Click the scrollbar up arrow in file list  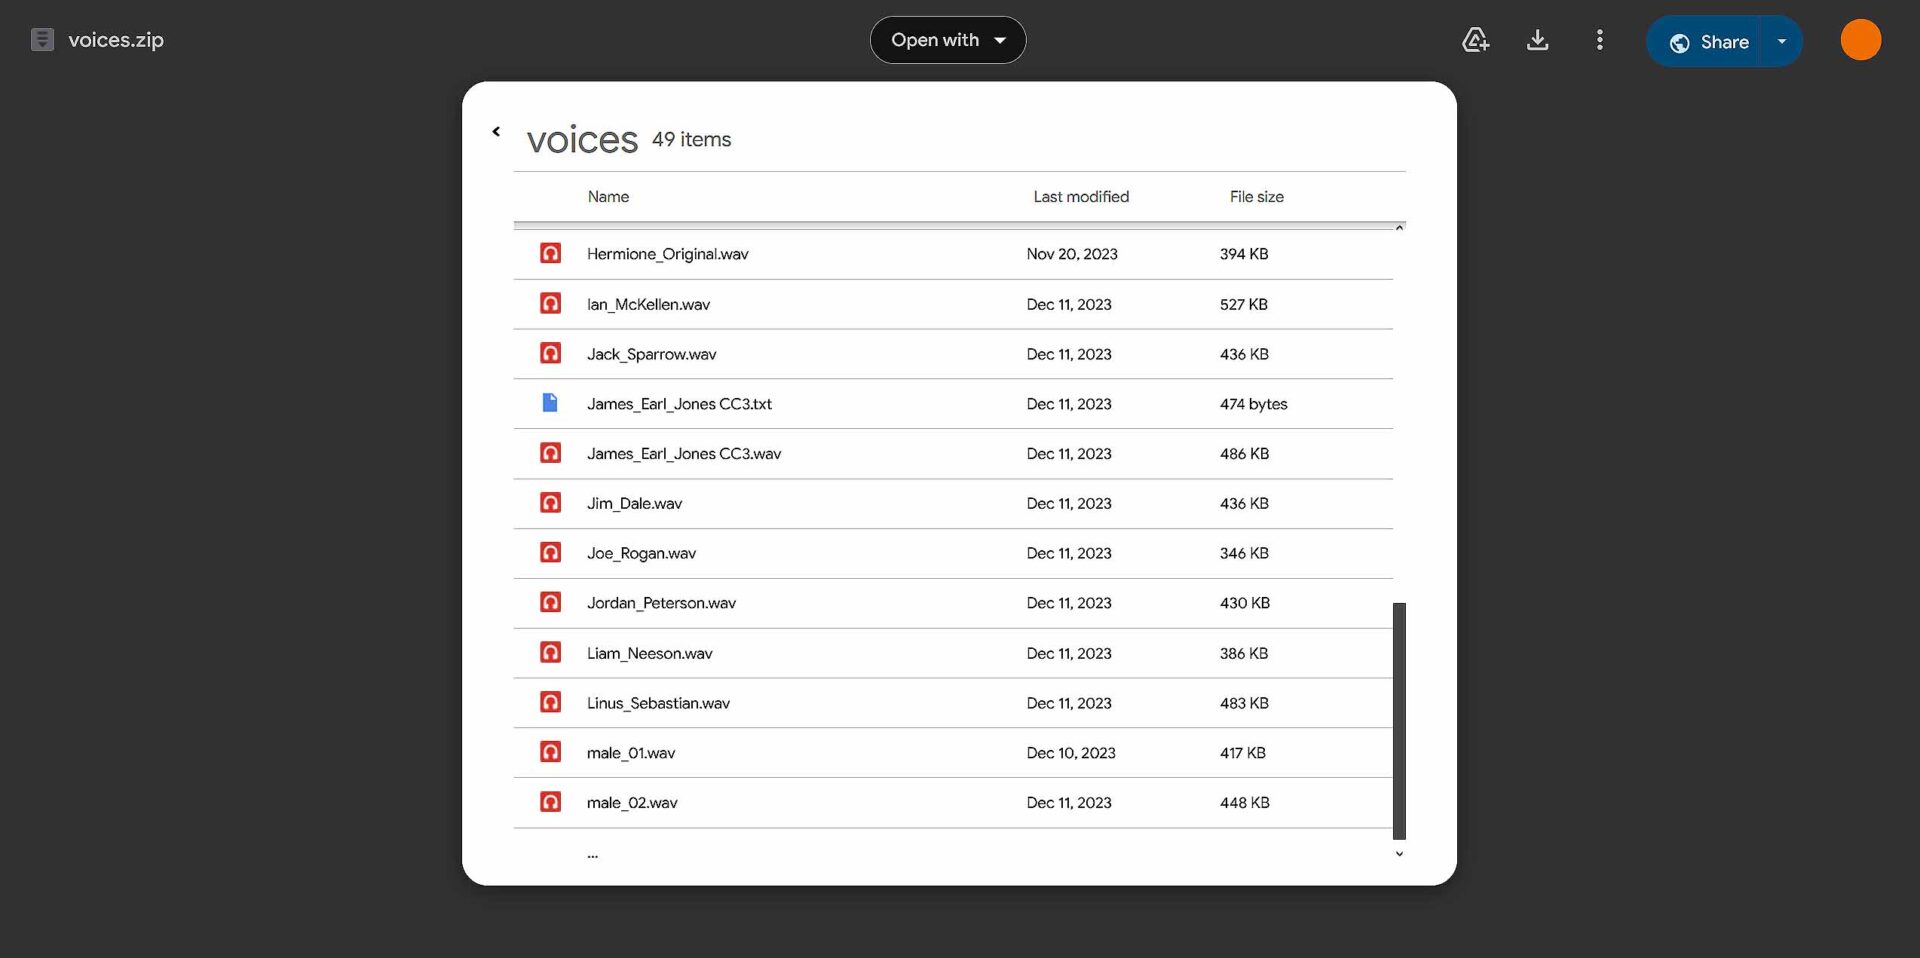click(x=1399, y=228)
